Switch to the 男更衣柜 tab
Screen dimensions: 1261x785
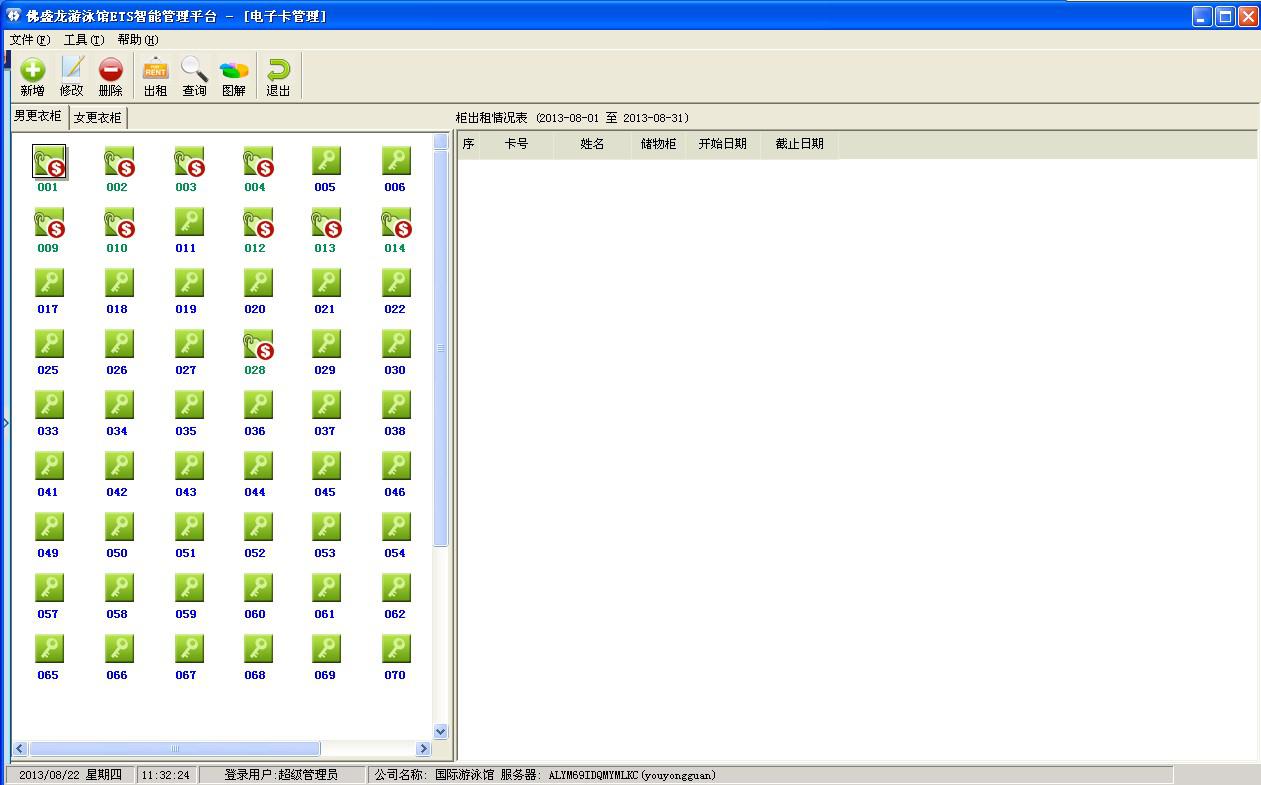tap(38, 116)
